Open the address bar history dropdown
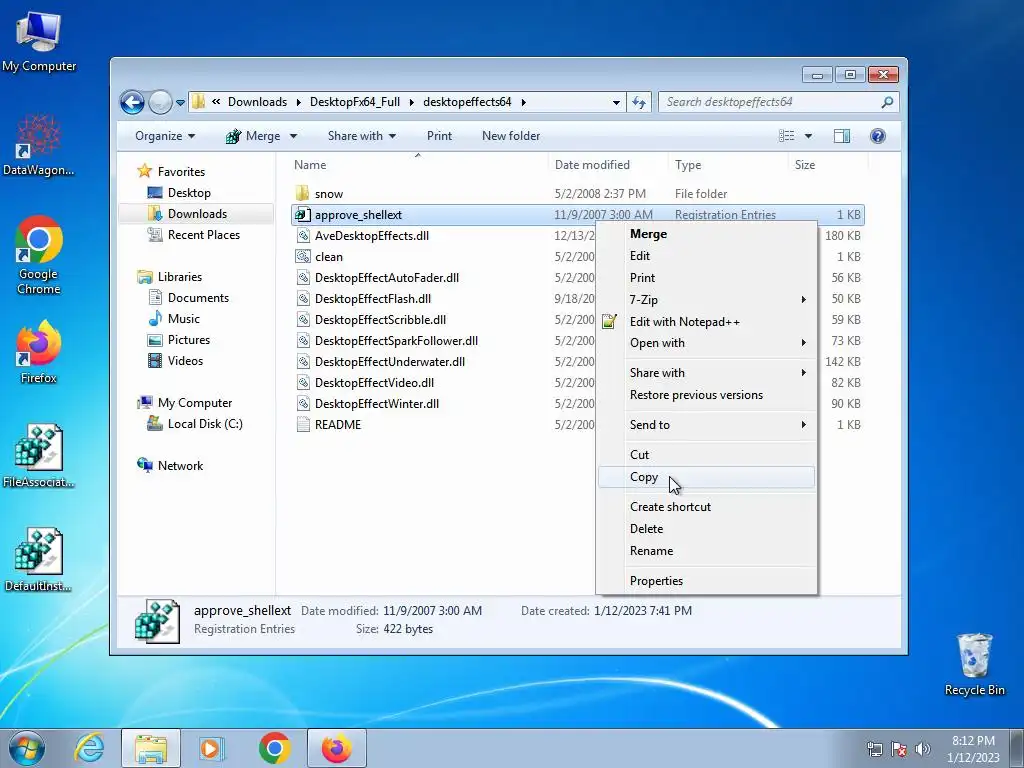1024x768 pixels. [616, 103]
